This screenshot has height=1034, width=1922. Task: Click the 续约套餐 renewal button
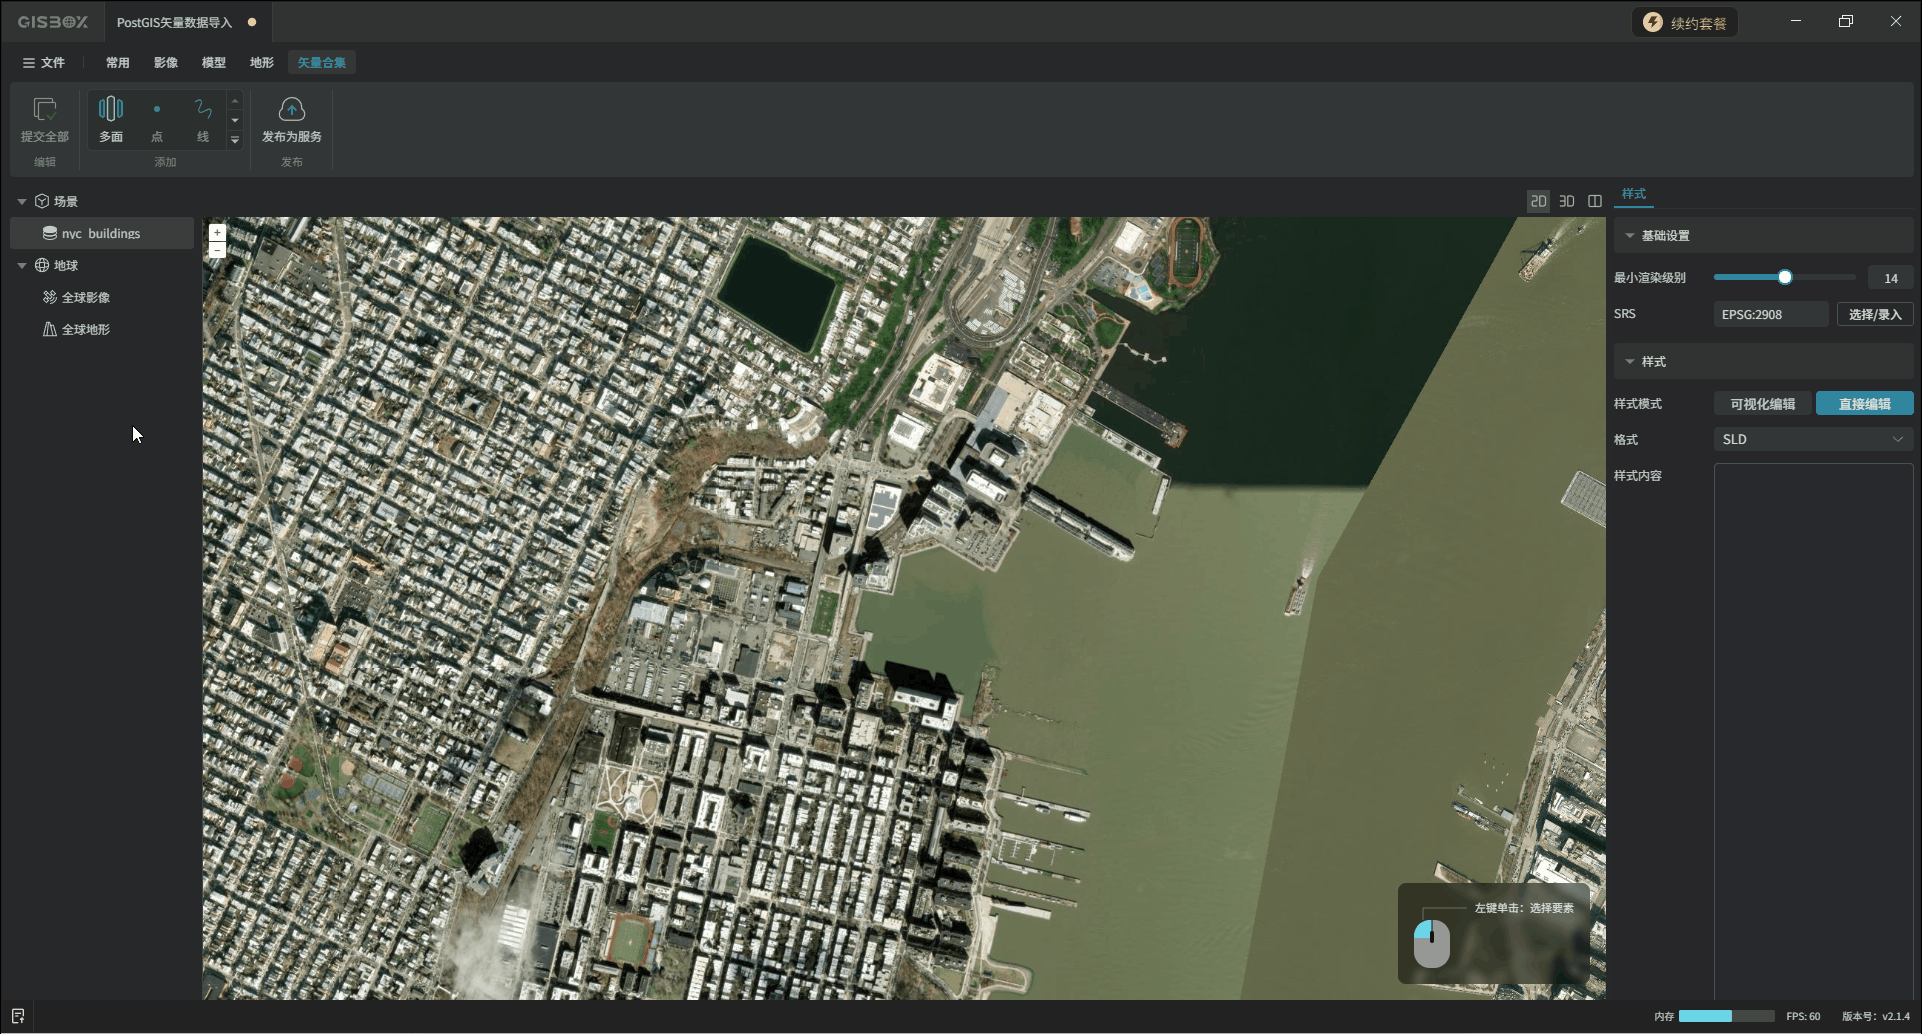[1685, 23]
